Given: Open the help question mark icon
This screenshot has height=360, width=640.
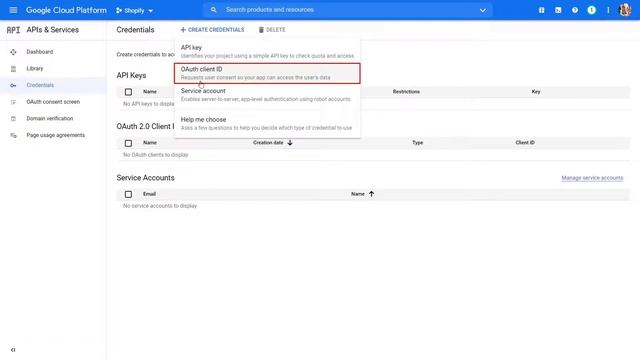Looking at the screenshot, I should click(x=575, y=10).
